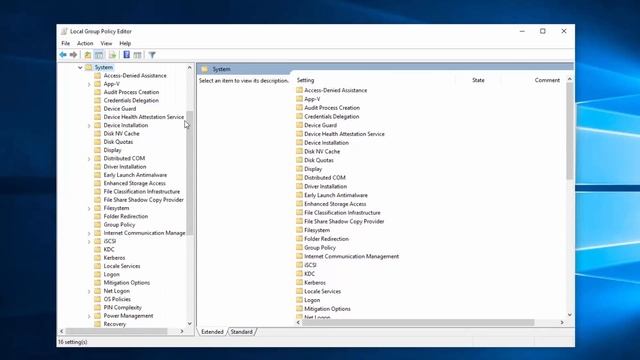Click the System folder icon in header bar

pyautogui.click(x=205, y=69)
